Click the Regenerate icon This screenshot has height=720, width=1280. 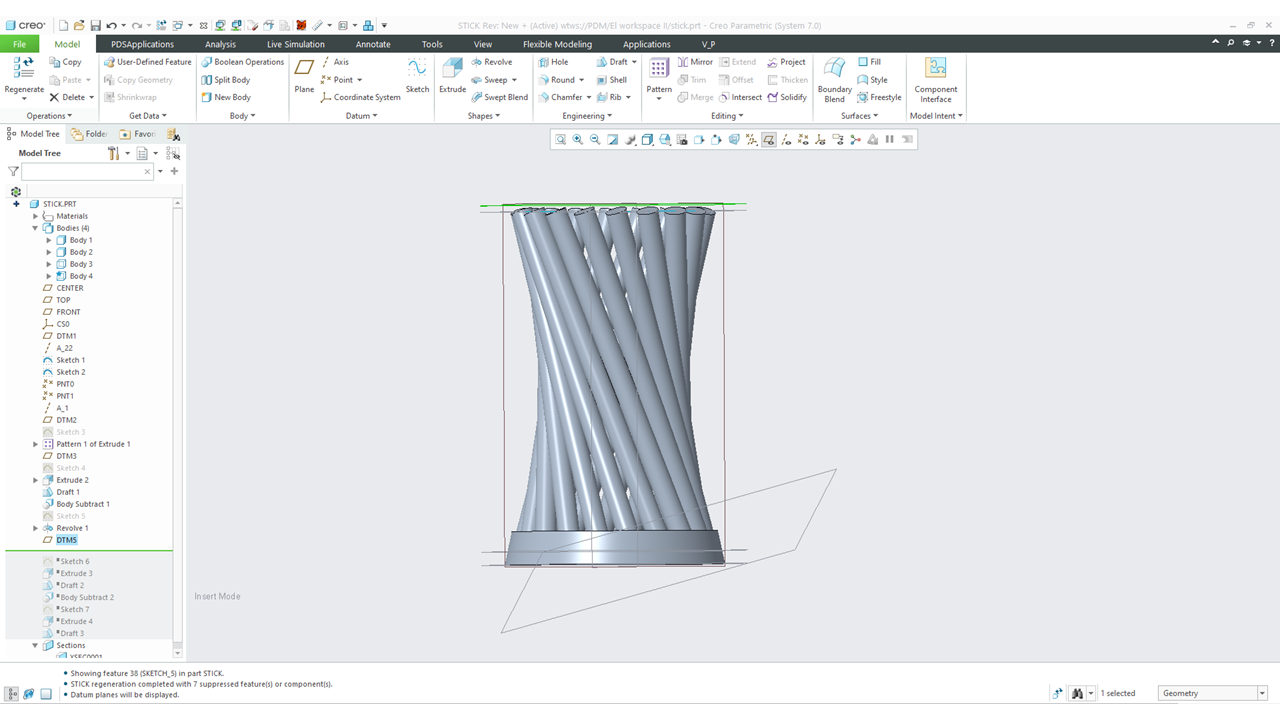coord(23,68)
